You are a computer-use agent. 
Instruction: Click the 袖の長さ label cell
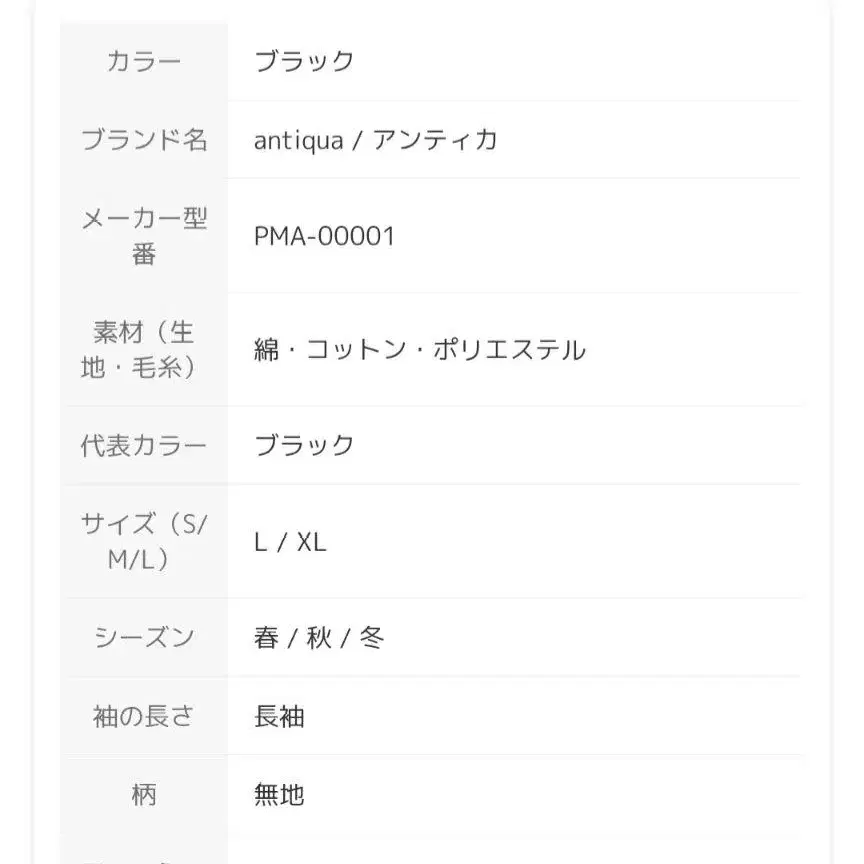pos(144,716)
